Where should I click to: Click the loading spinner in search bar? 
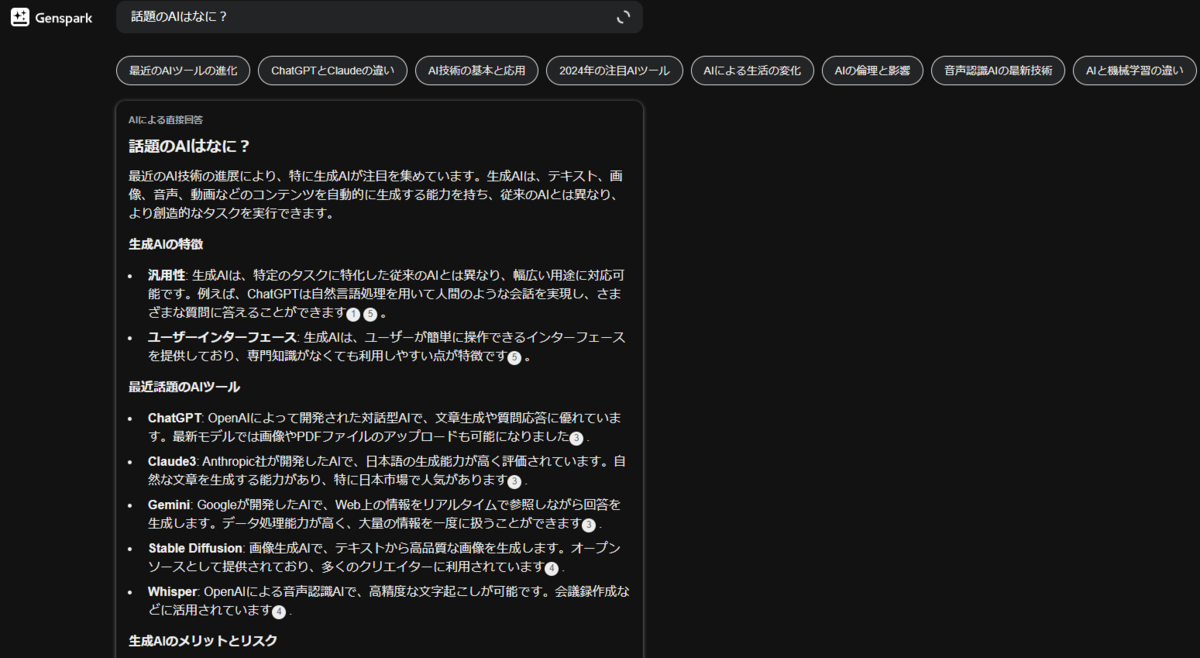click(624, 17)
